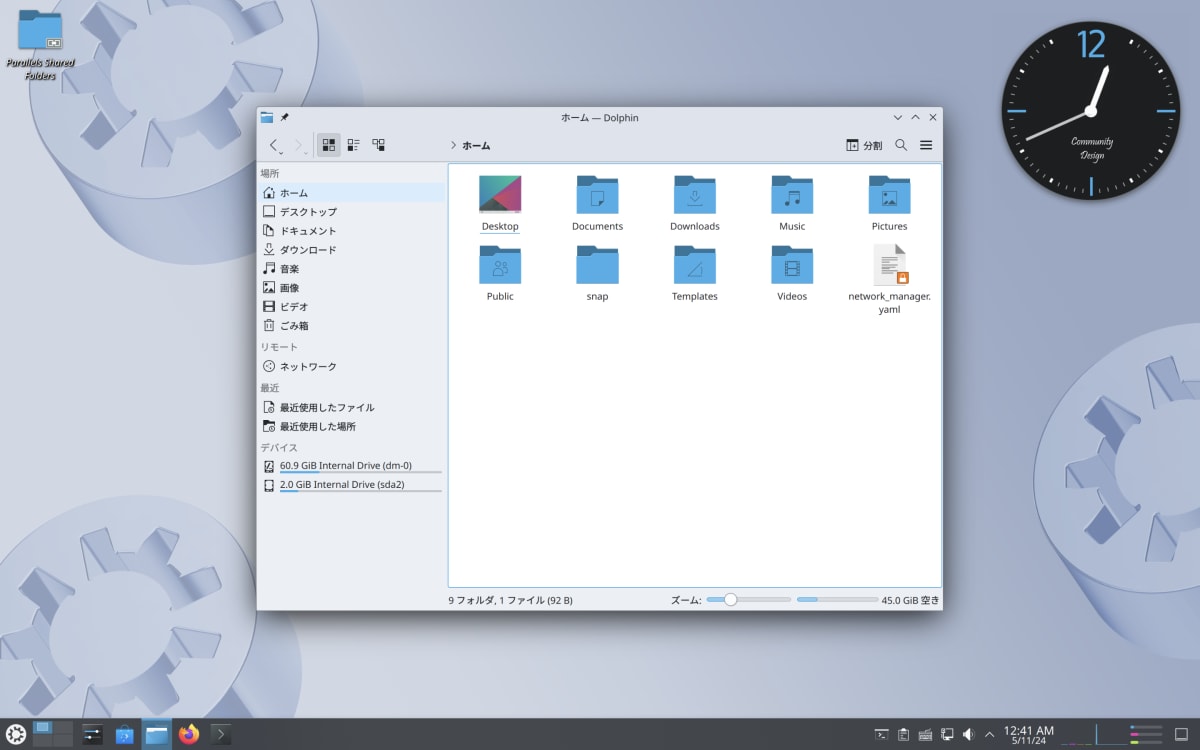
Task: Select the snap folder icon
Action: [597, 264]
